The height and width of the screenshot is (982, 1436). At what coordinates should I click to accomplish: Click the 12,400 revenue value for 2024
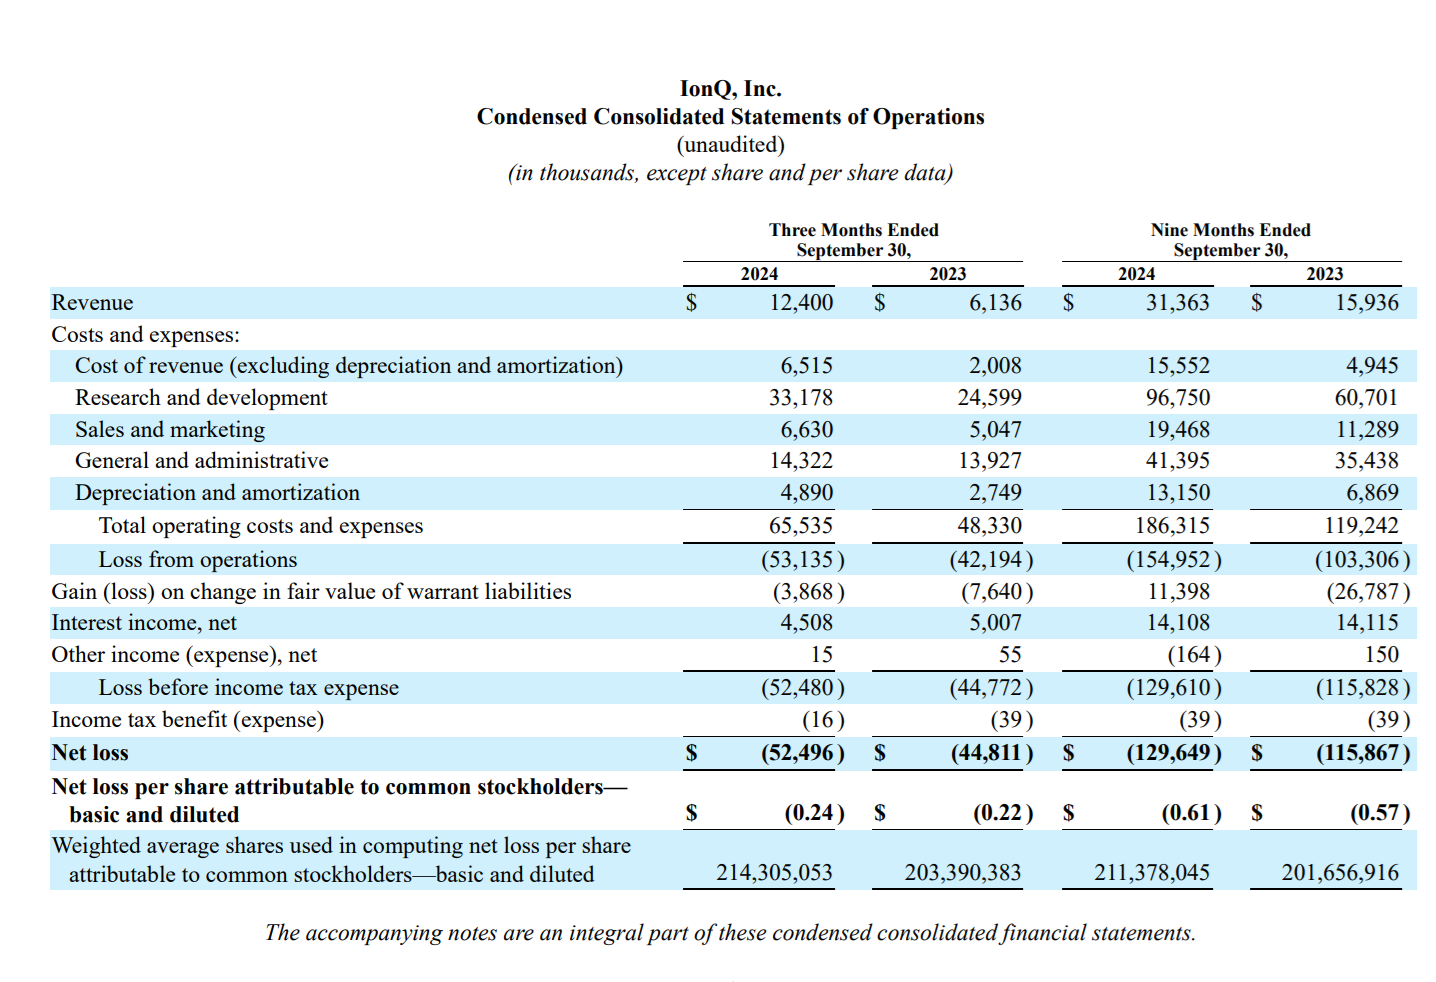point(801,303)
